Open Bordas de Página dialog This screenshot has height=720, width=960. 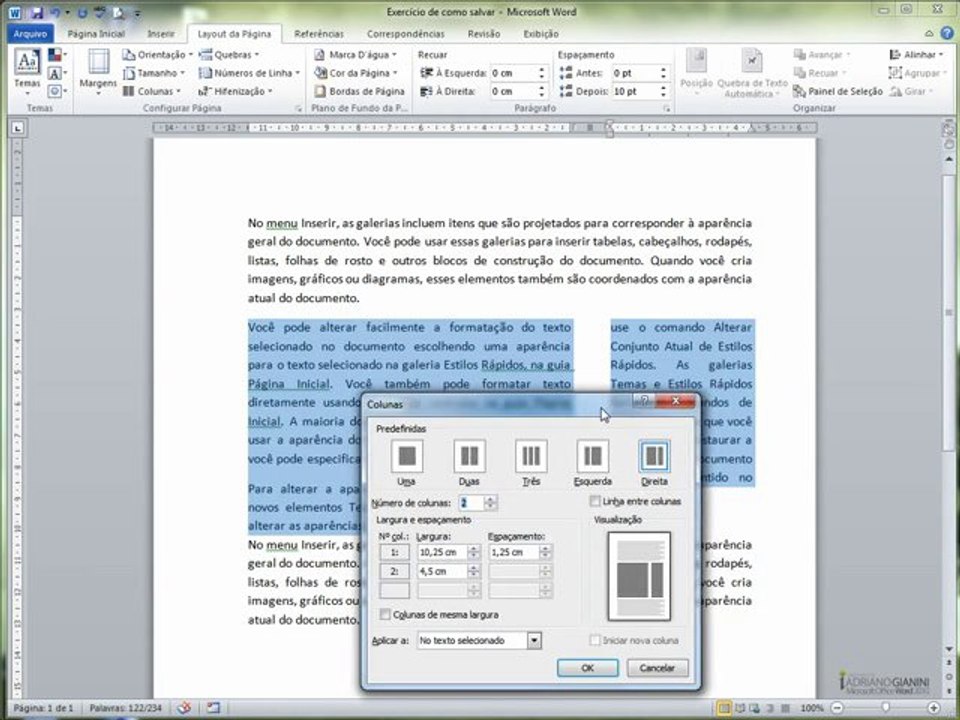point(359,91)
